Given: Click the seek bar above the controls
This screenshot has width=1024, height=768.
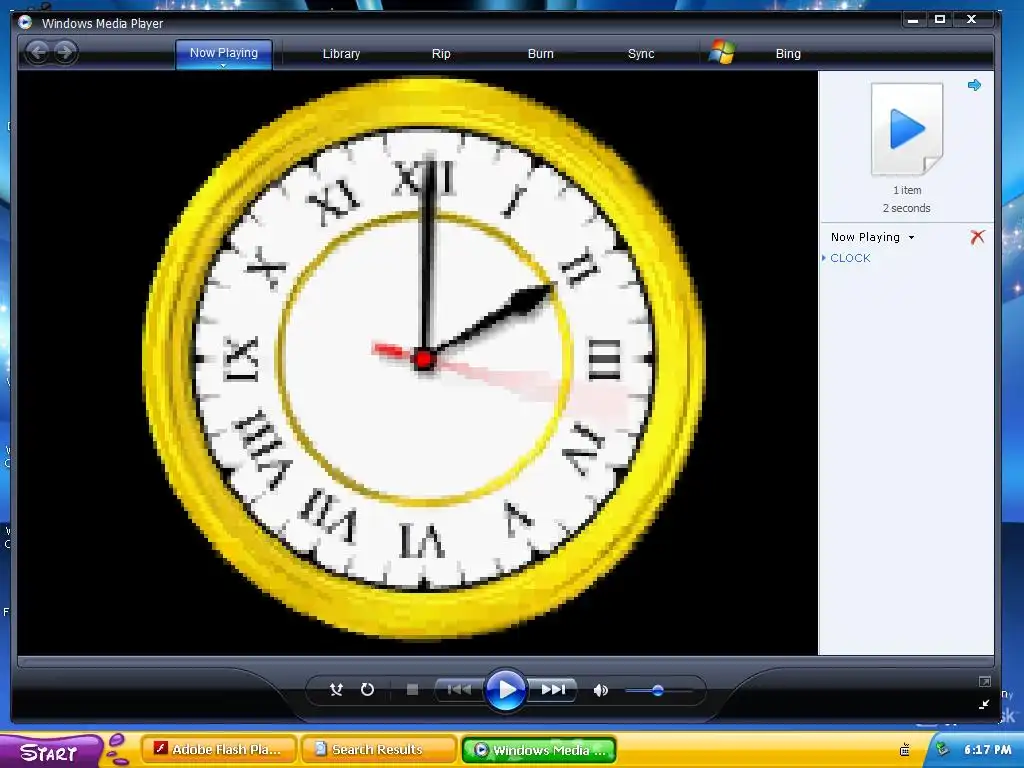Looking at the screenshot, I should 505,661.
